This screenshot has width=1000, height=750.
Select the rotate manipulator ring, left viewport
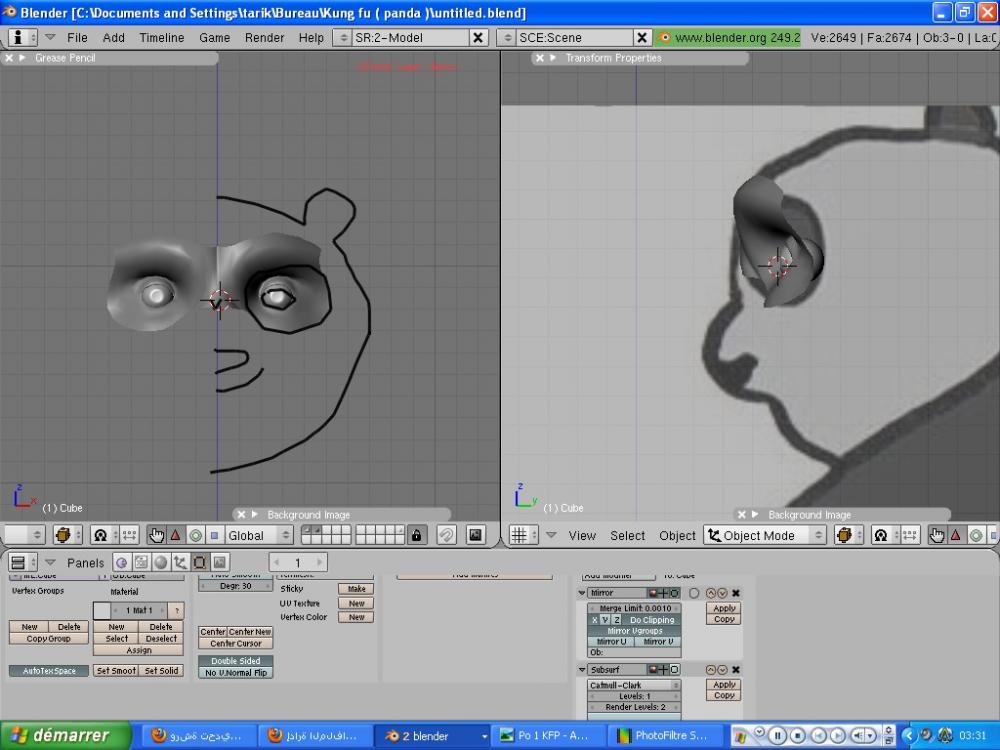pyautogui.click(x=195, y=535)
